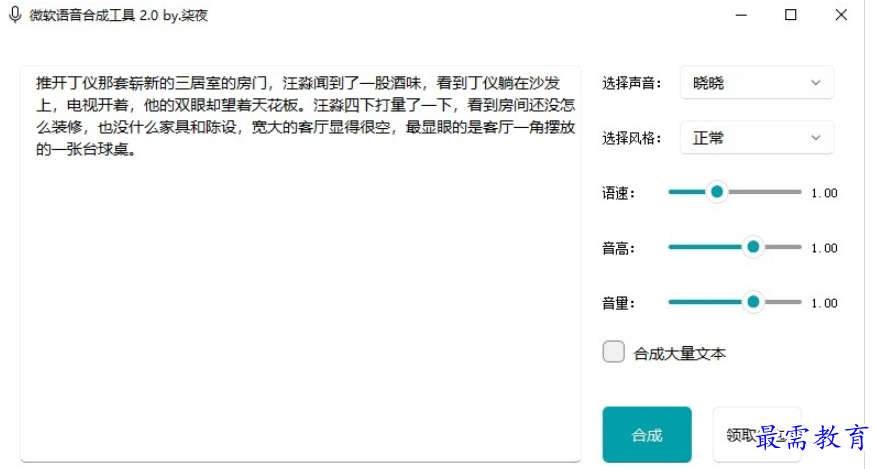The image size is (877, 469).
Task: Click teal filled part of 音量 slider track
Action: coord(705,302)
